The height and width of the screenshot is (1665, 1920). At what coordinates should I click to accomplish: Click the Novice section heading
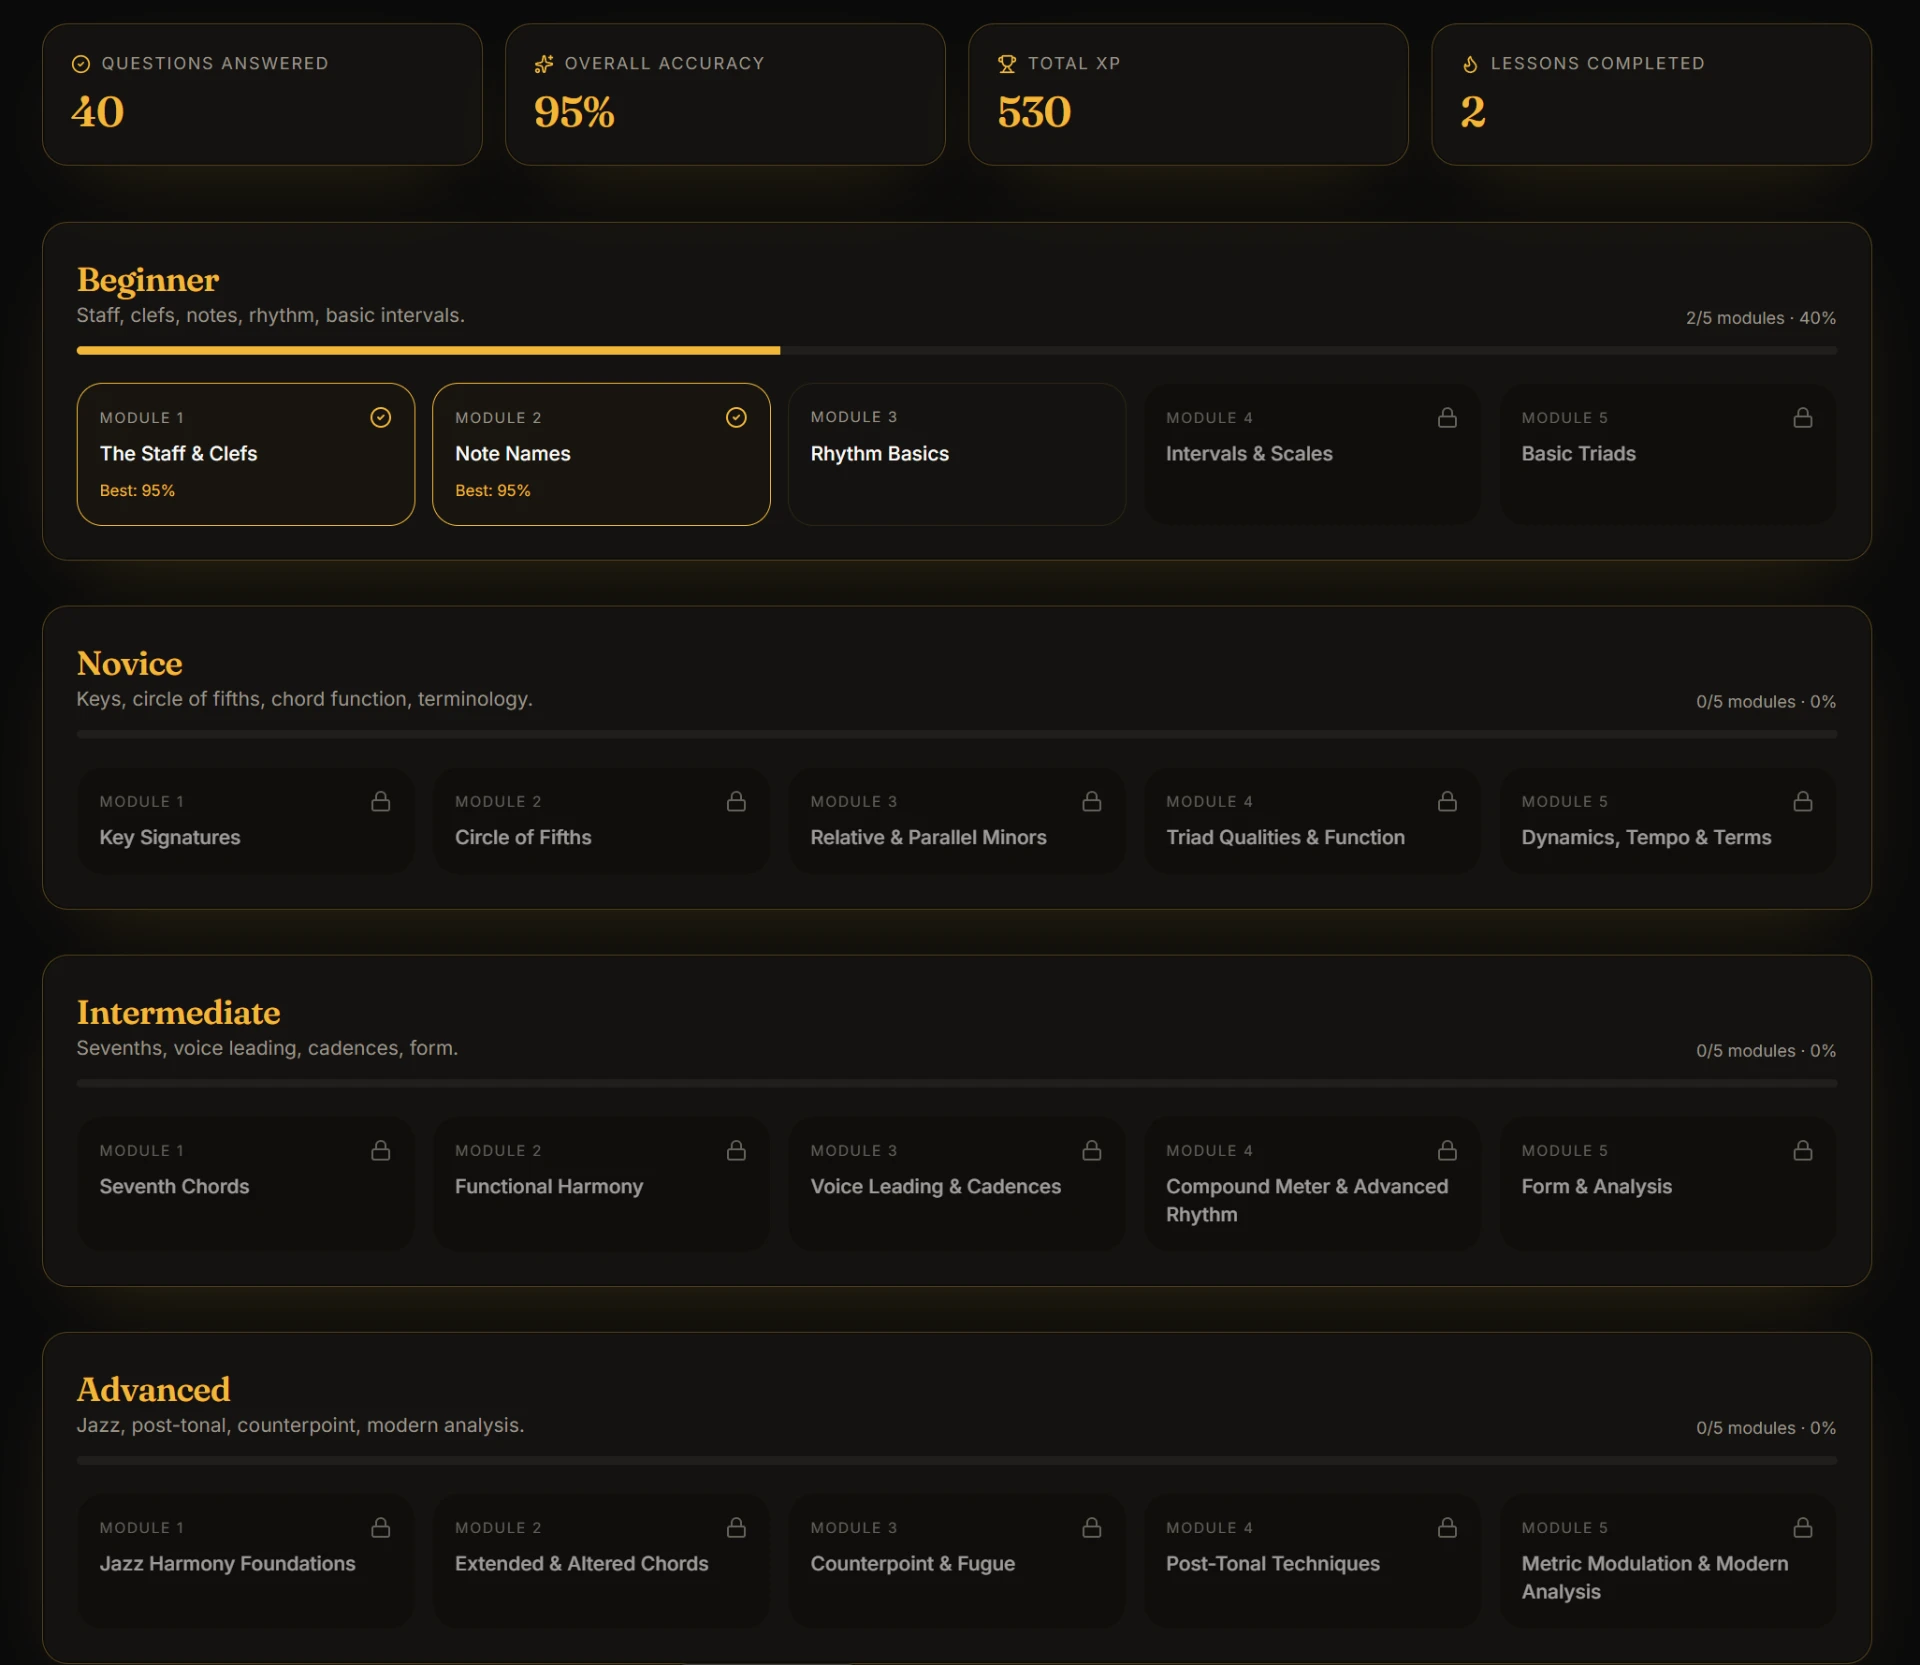click(130, 664)
